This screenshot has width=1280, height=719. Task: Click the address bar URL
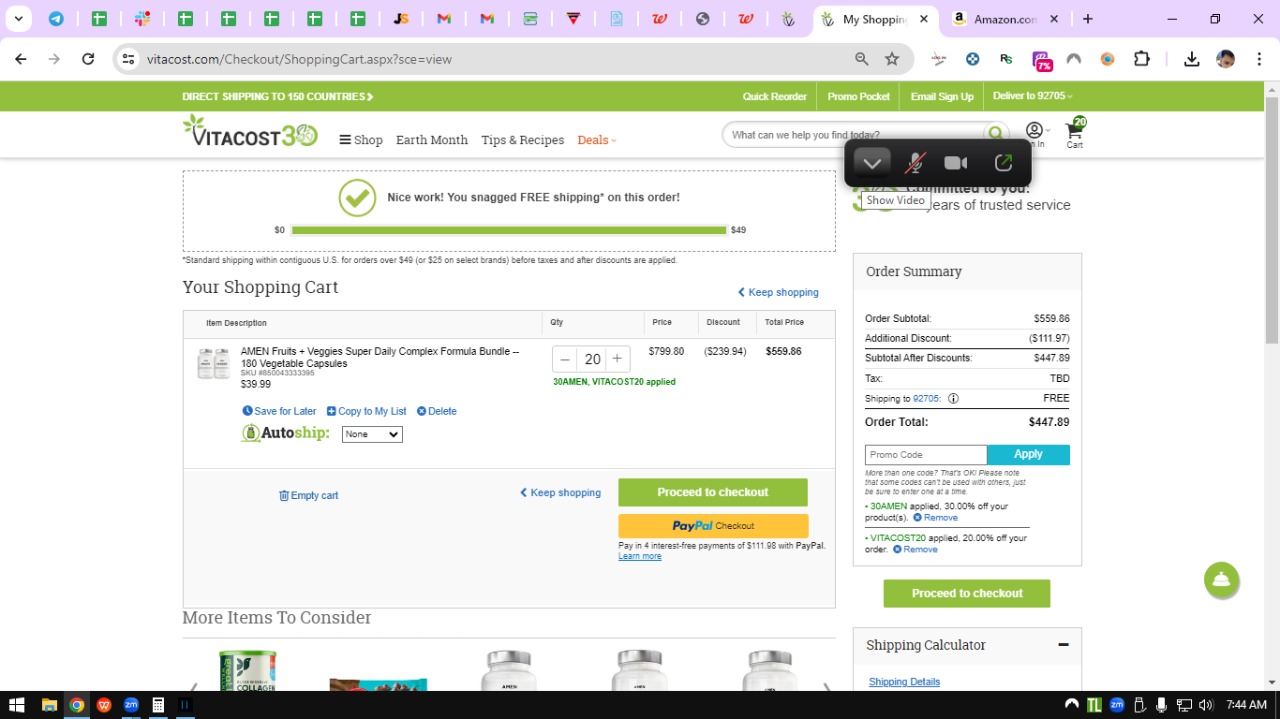click(x=299, y=59)
